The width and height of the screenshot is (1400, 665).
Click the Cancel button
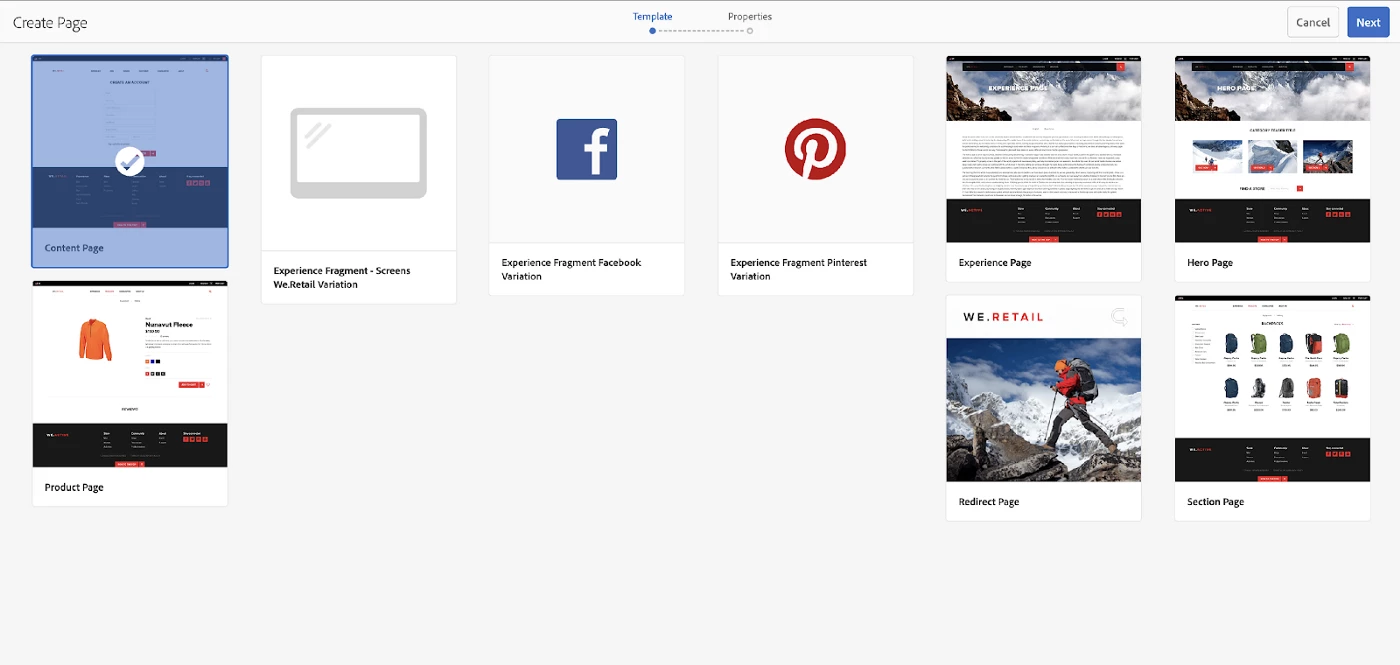pos(1313,22)
